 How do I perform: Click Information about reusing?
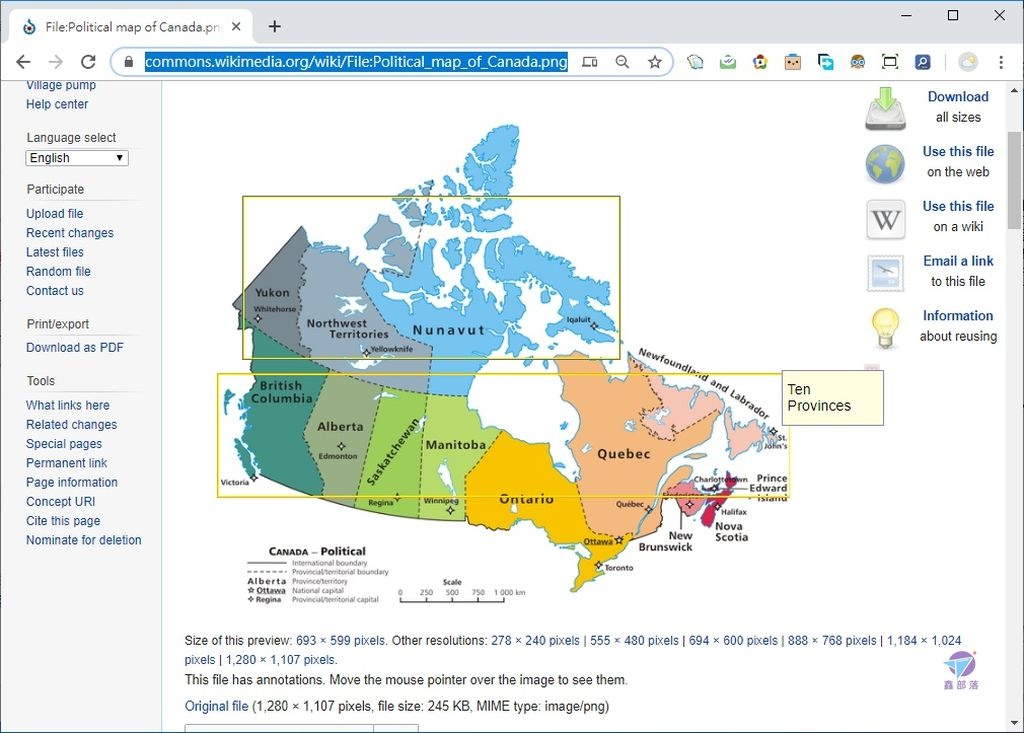coord(958,316)
